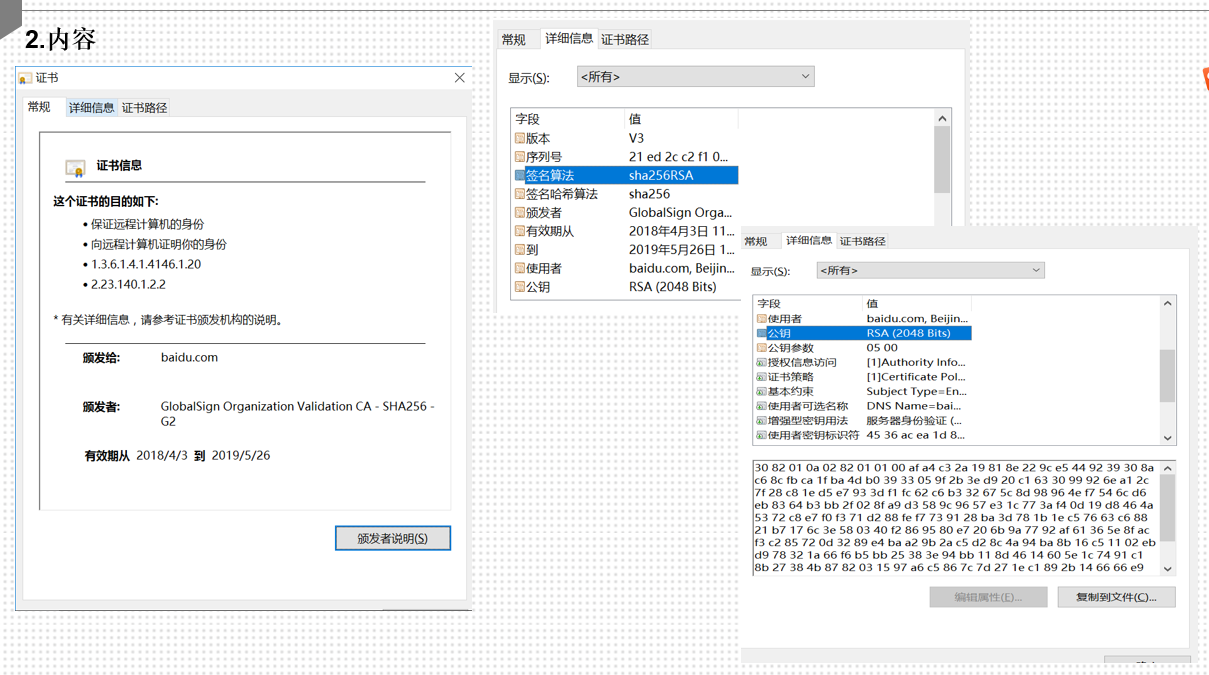Viewport: 1209px width, 675px height.
Task: Select the 颁发者 field icon
Action: pyautogui.click(x=520, y=212)
